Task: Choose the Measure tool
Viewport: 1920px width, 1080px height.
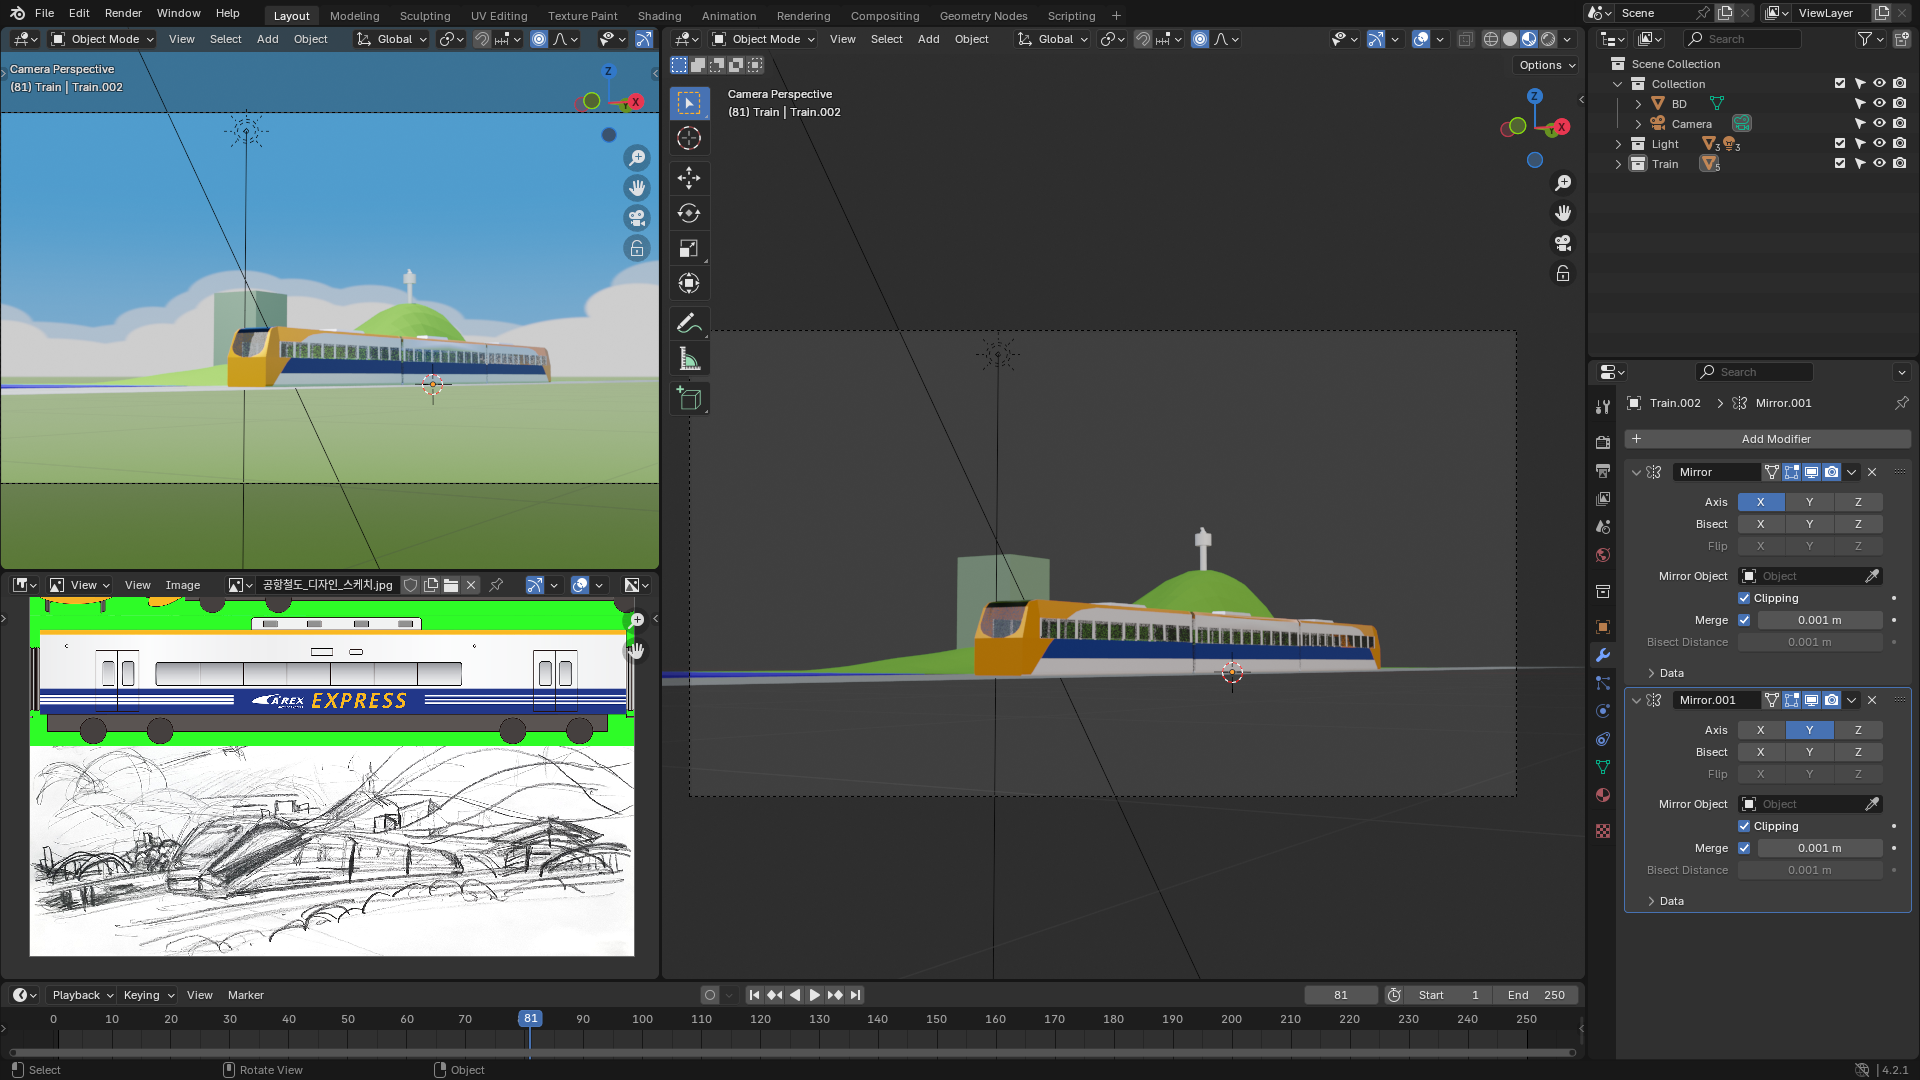Action: click(688, 359)
